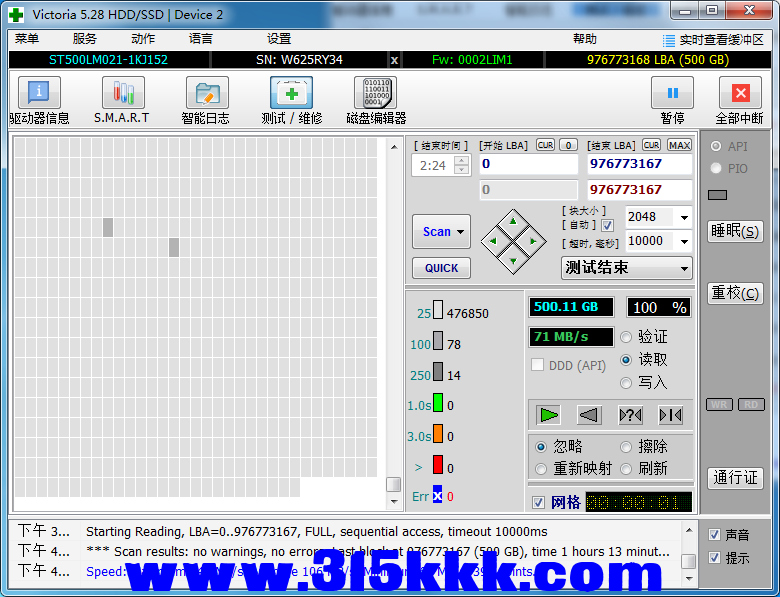Open the 服务 menu
This screenshot has width=780, height=597.
pyautogui.click(x=85, y=39)
